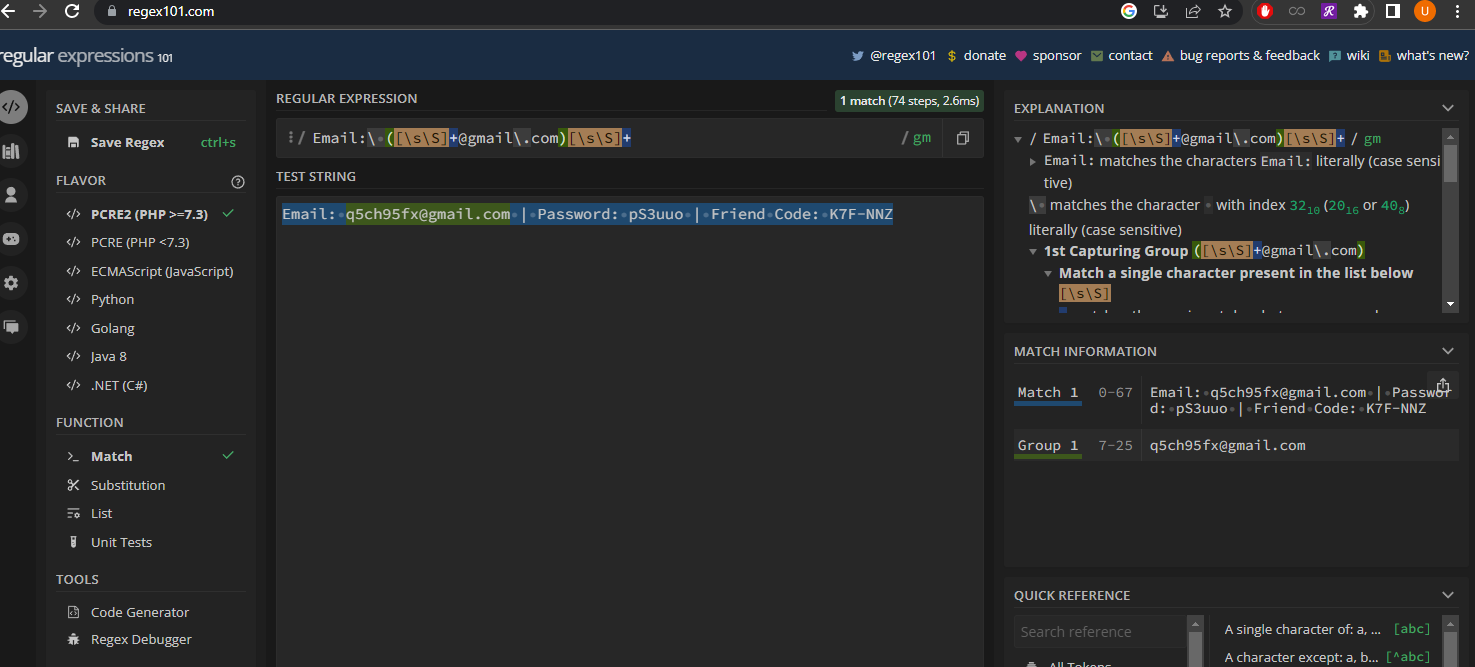Click the red ad blocker extension icon
This screenshot has height=667, width=1475.
(1265, 11)
